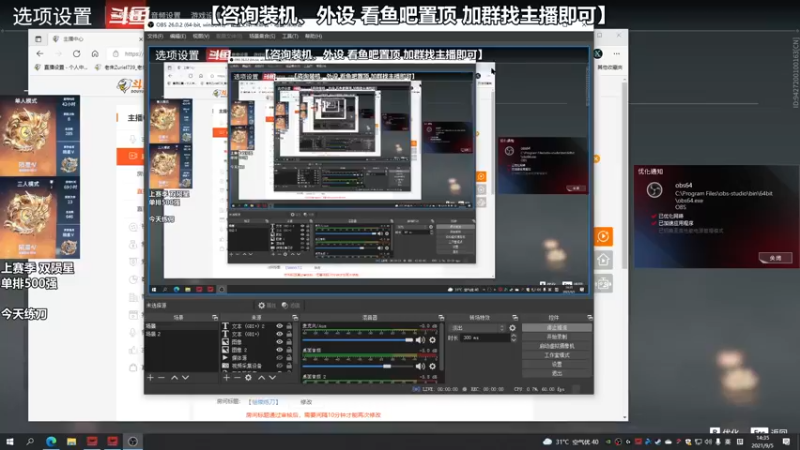Mute the 麦克风/Aux speaker icon
The height and width of the screenshot is (450, 800).
420,340
